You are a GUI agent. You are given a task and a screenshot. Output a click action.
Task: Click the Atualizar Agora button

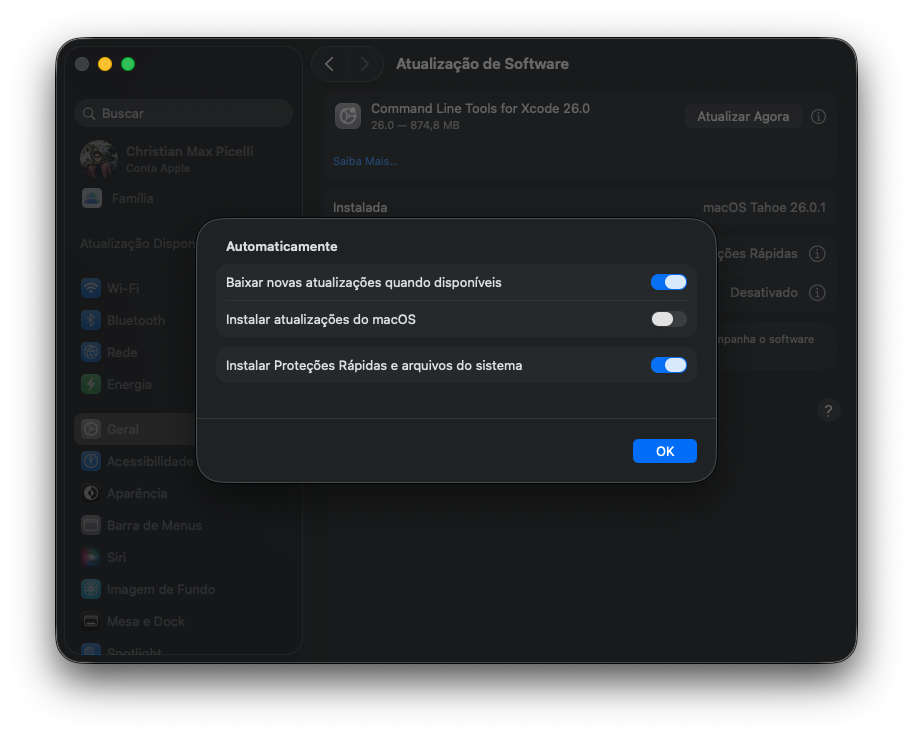tap(743, 116)
